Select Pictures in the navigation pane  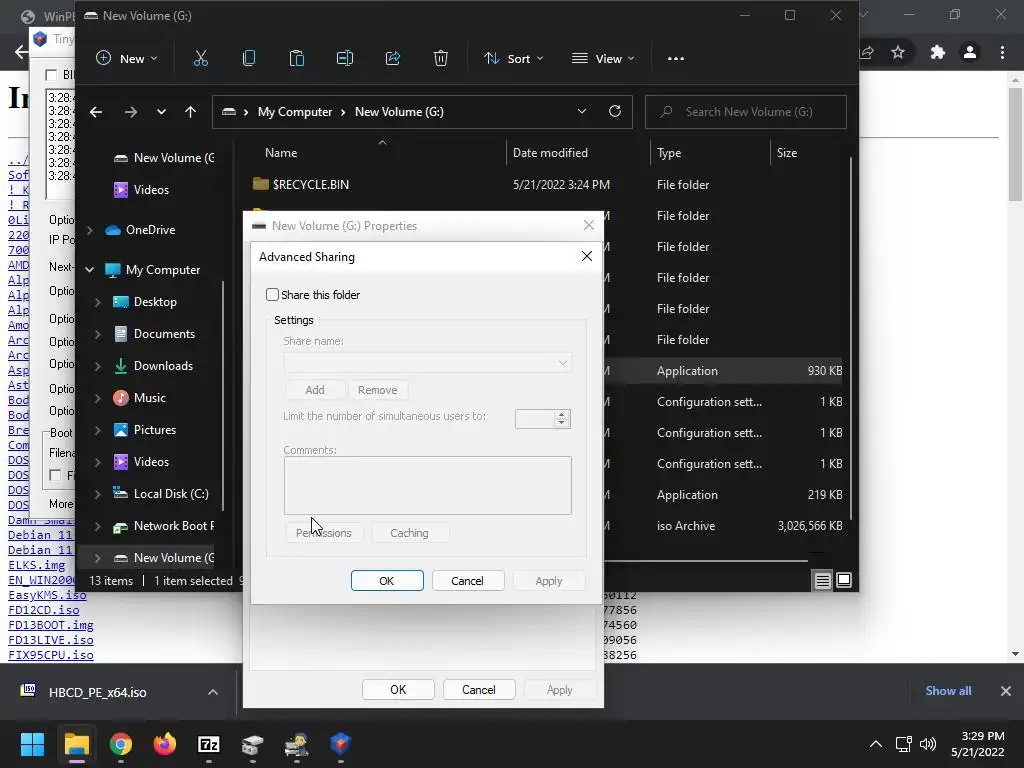(x=155, y=430)
